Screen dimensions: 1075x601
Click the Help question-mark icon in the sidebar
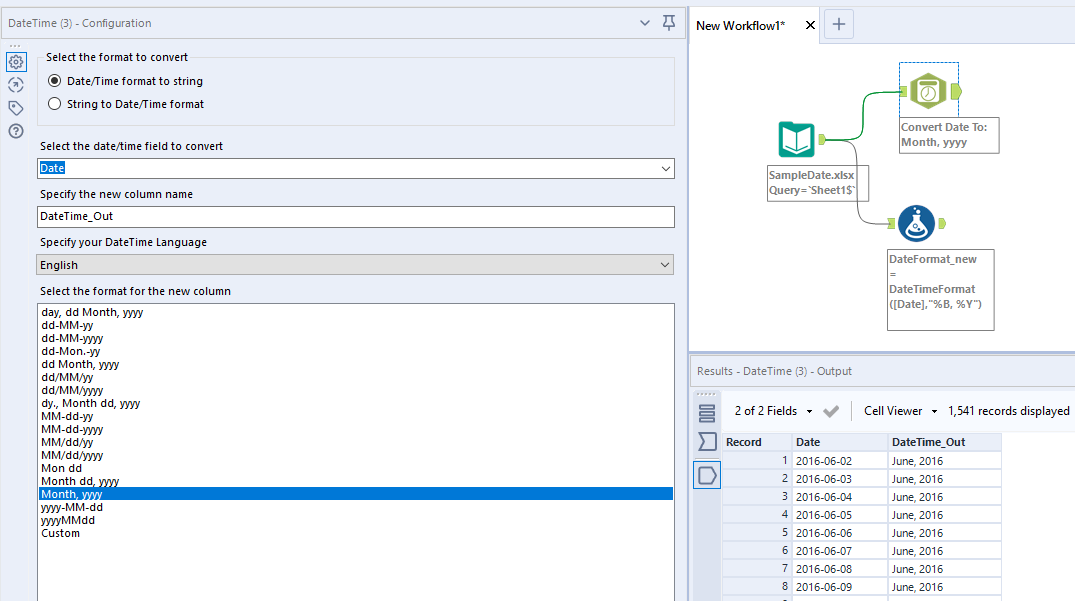click(x=15, y=131)
